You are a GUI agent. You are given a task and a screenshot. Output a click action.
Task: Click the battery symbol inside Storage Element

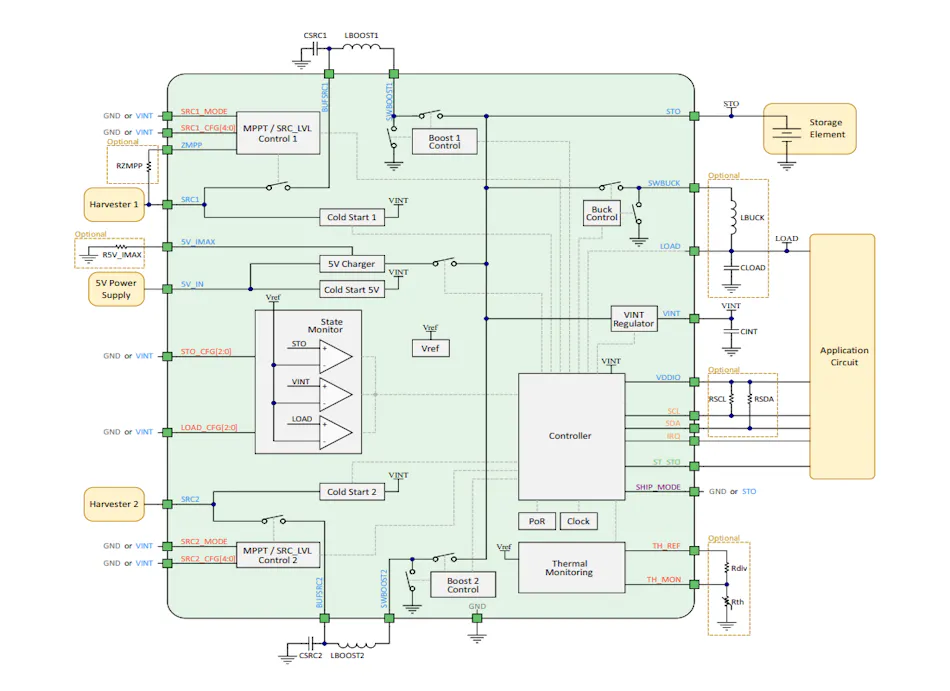786,134
